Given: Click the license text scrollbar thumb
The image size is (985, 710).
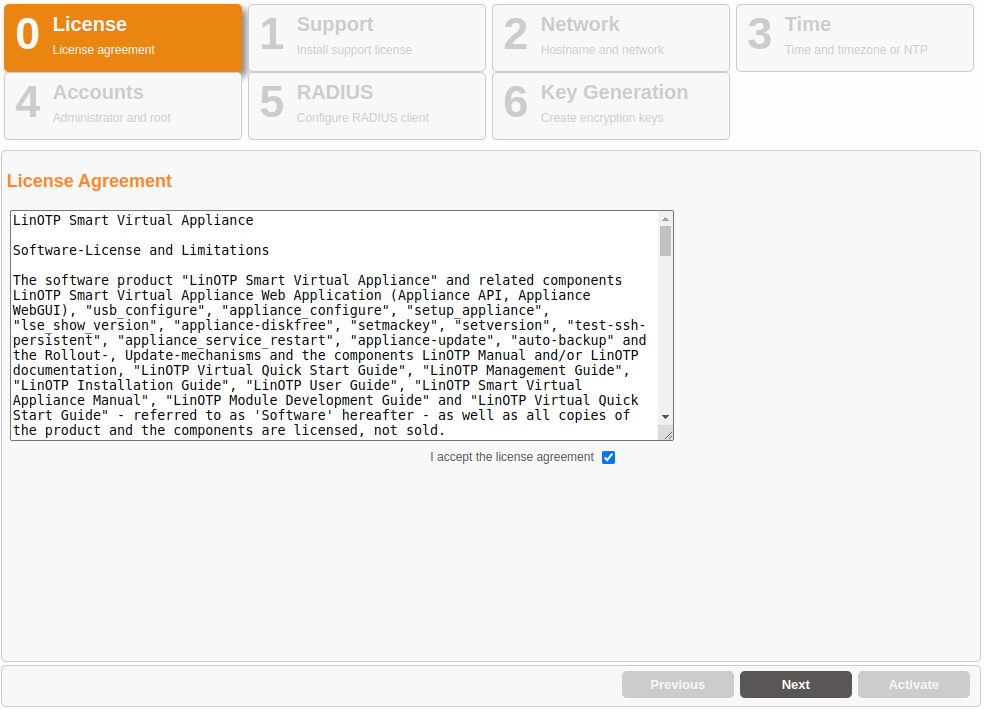Looking at the screenshot, I should pyautogui.click(x=665, y=241).
